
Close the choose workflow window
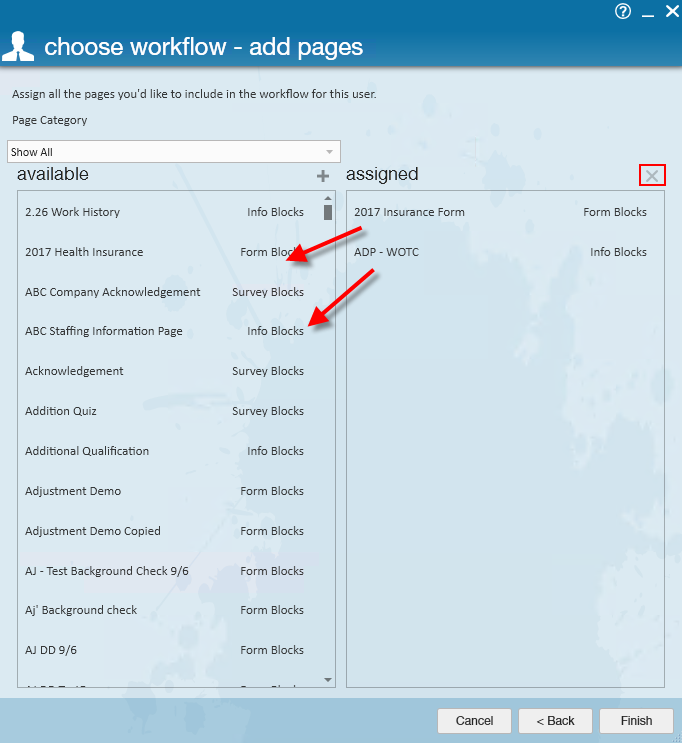[672, 11]
